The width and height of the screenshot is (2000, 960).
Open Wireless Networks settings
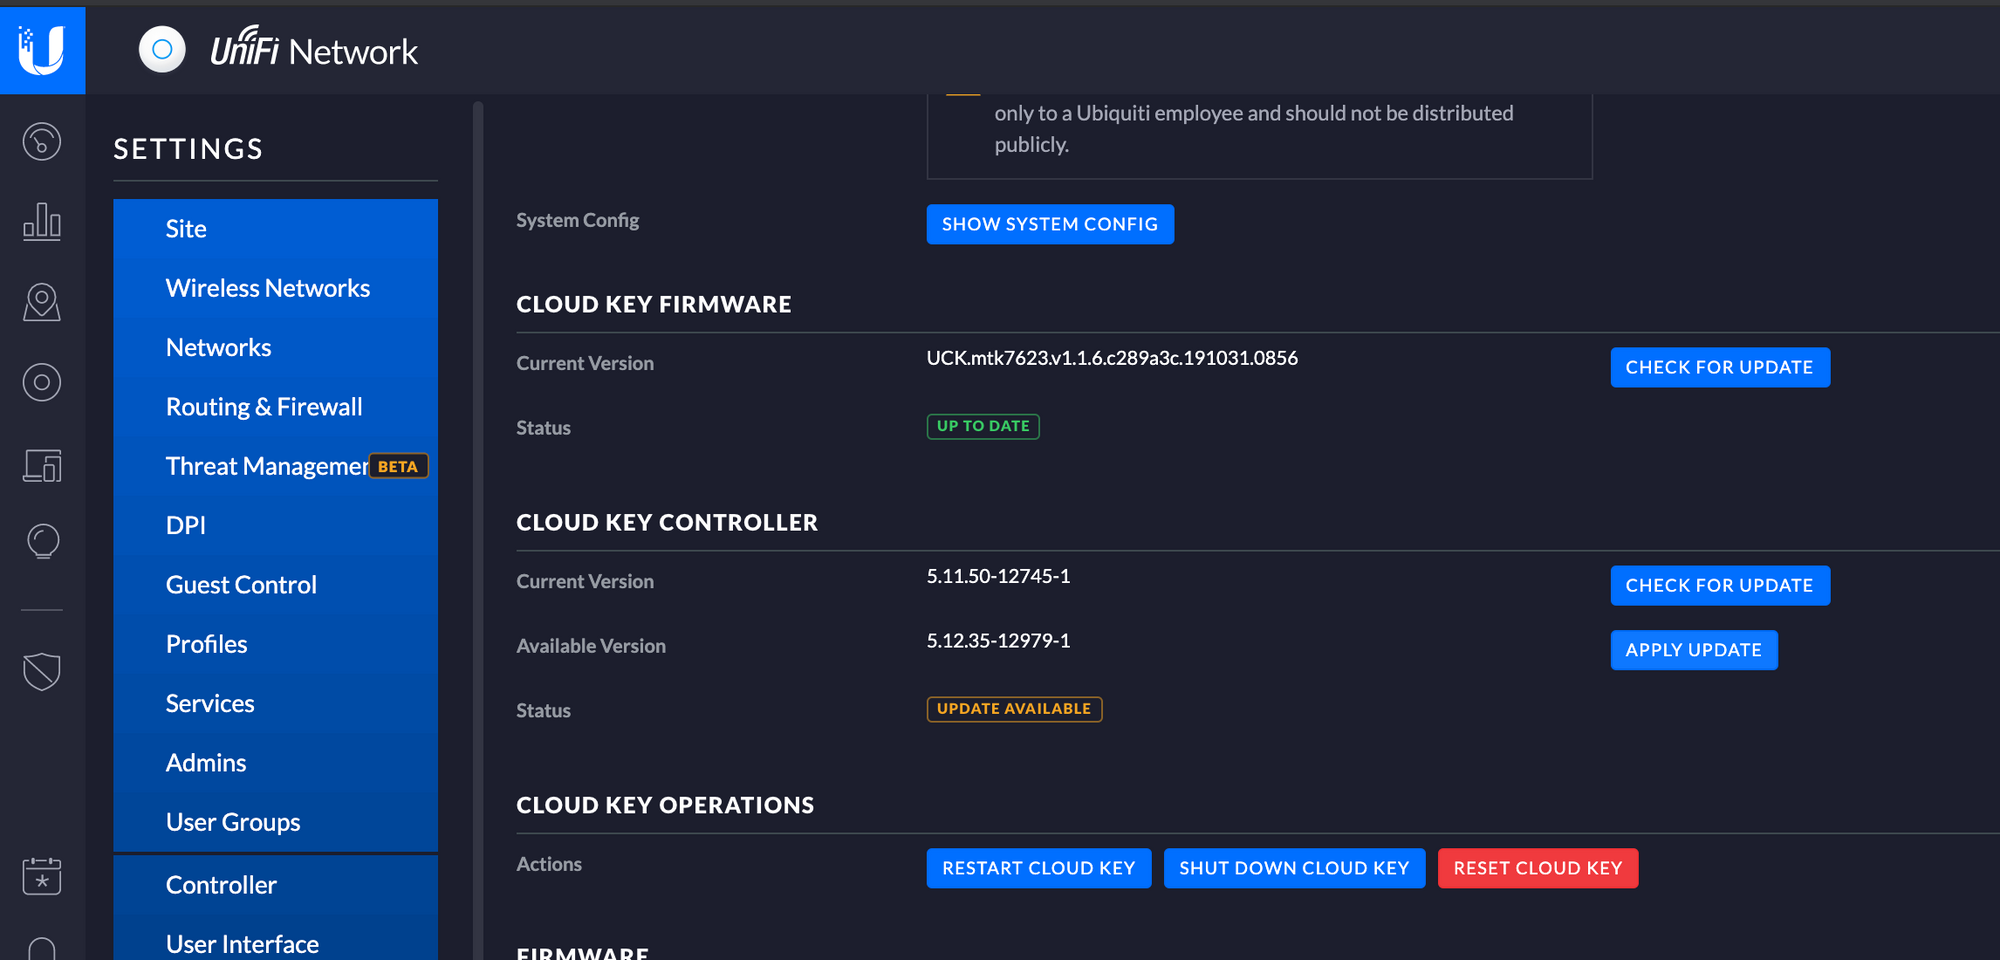pos(267,288)
